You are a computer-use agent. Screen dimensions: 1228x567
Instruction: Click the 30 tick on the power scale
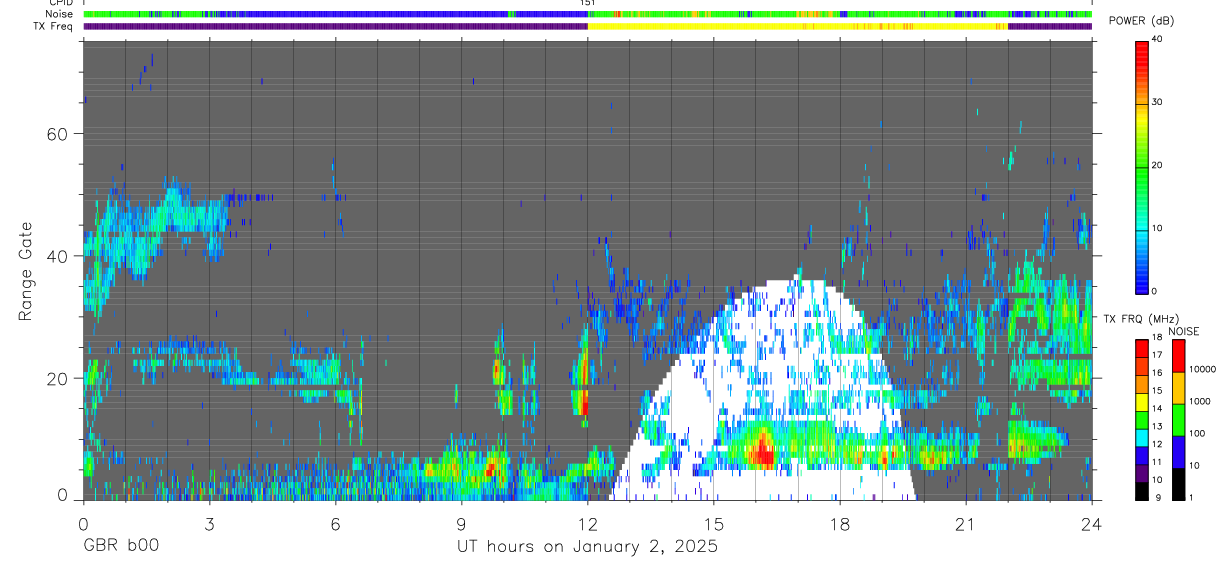pyautogui.click(x=1158, y=102)
